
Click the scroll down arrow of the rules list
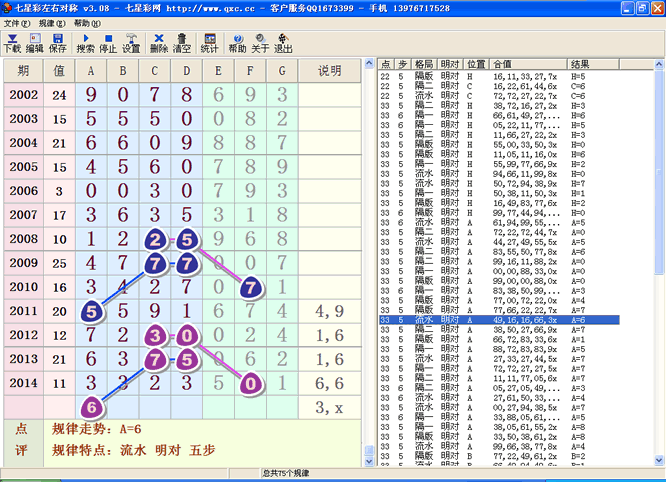659,460
